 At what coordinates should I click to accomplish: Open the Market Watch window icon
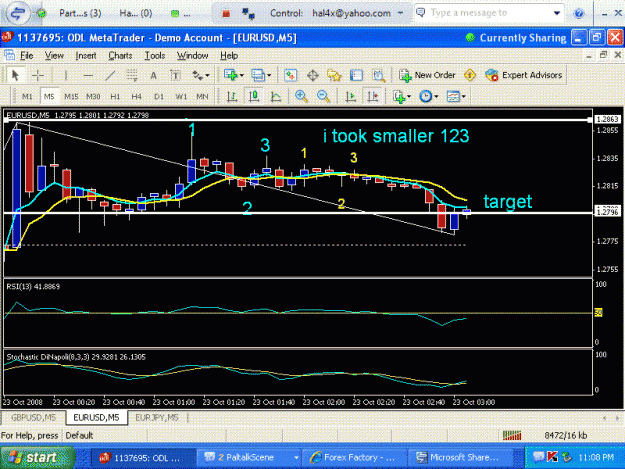coord(291,75)
